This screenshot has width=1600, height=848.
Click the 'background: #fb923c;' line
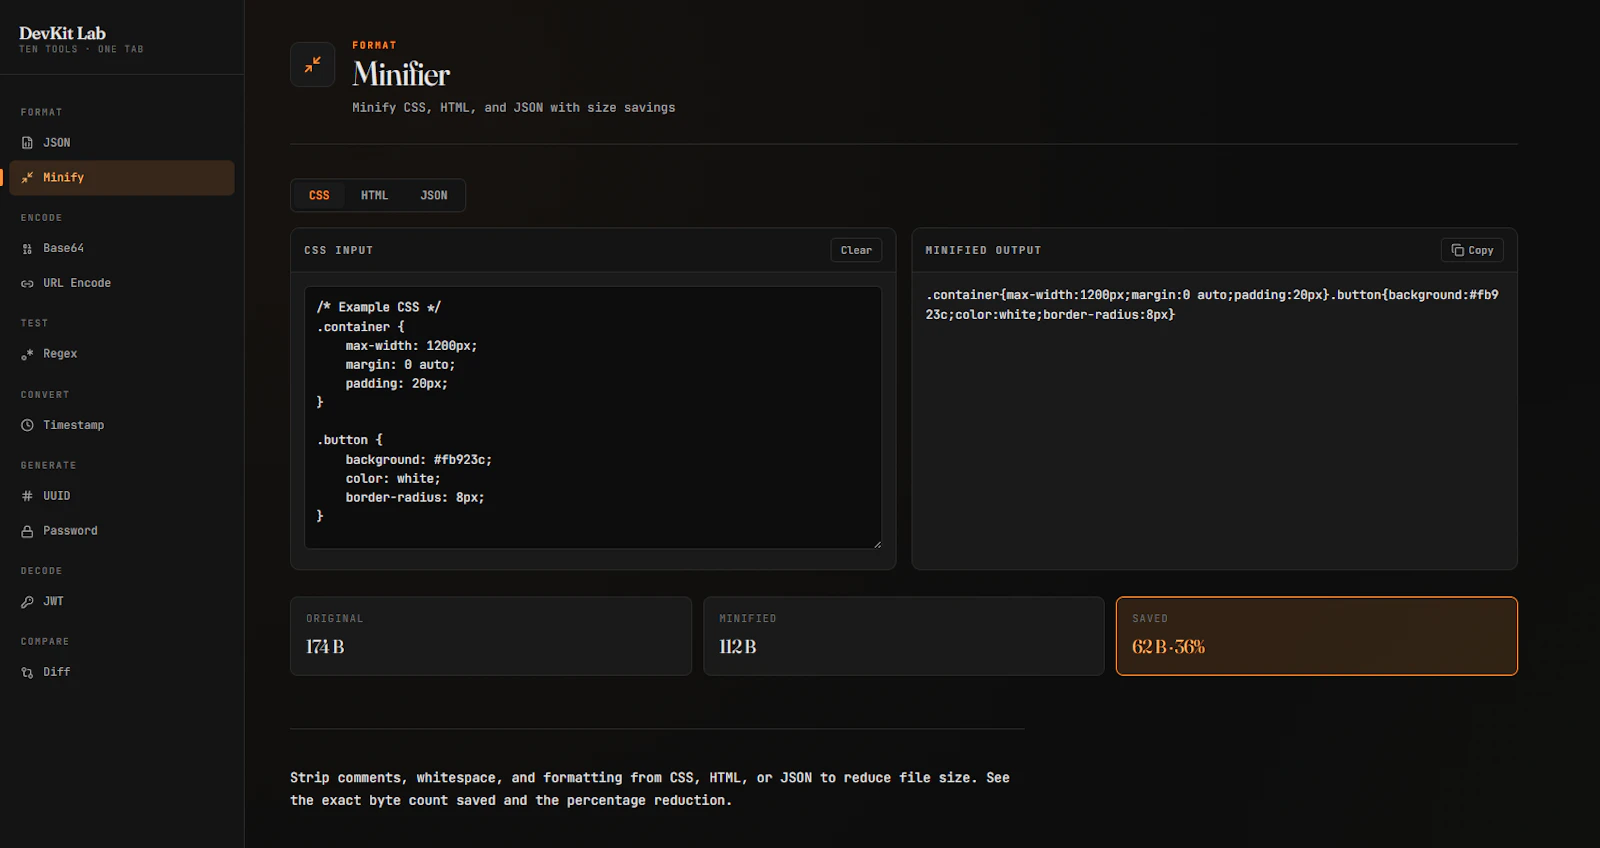[419, 460]
